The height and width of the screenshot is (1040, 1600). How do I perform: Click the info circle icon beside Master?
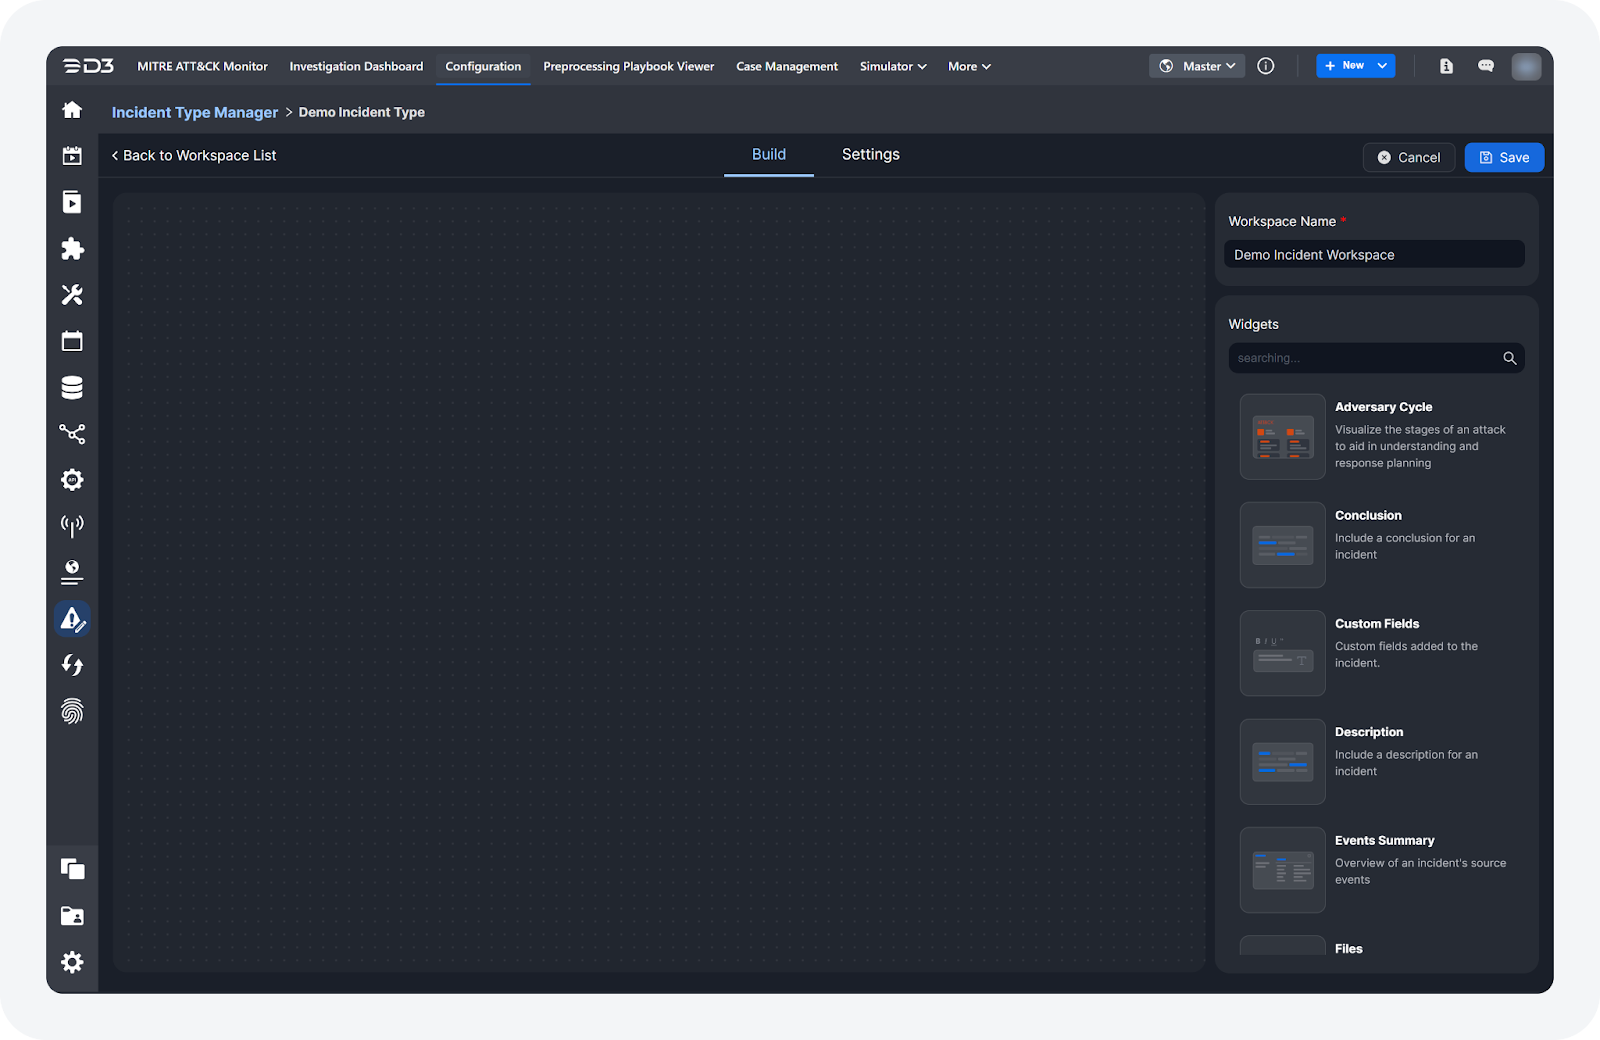click(x=1265, y=66)
